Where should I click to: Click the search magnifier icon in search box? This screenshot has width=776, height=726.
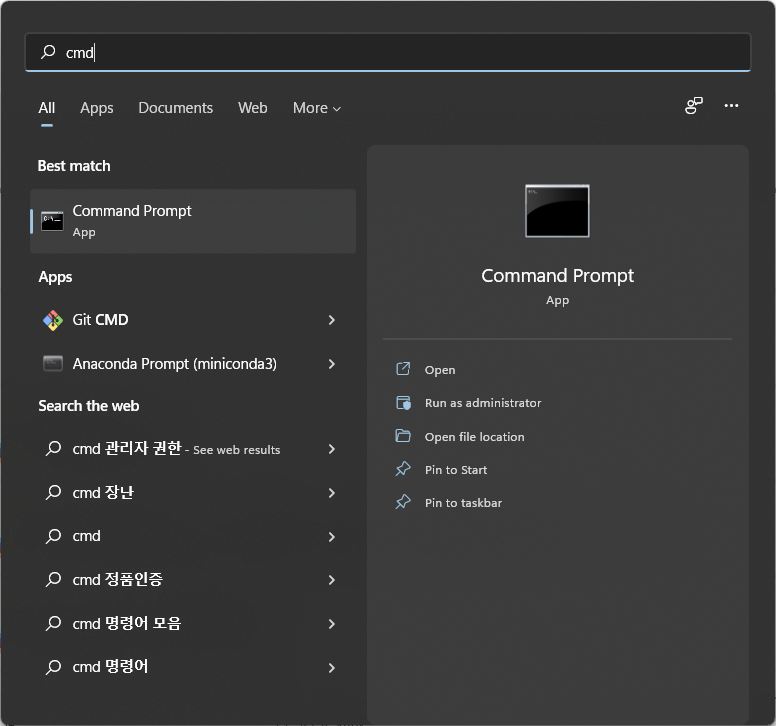[48, 51]
